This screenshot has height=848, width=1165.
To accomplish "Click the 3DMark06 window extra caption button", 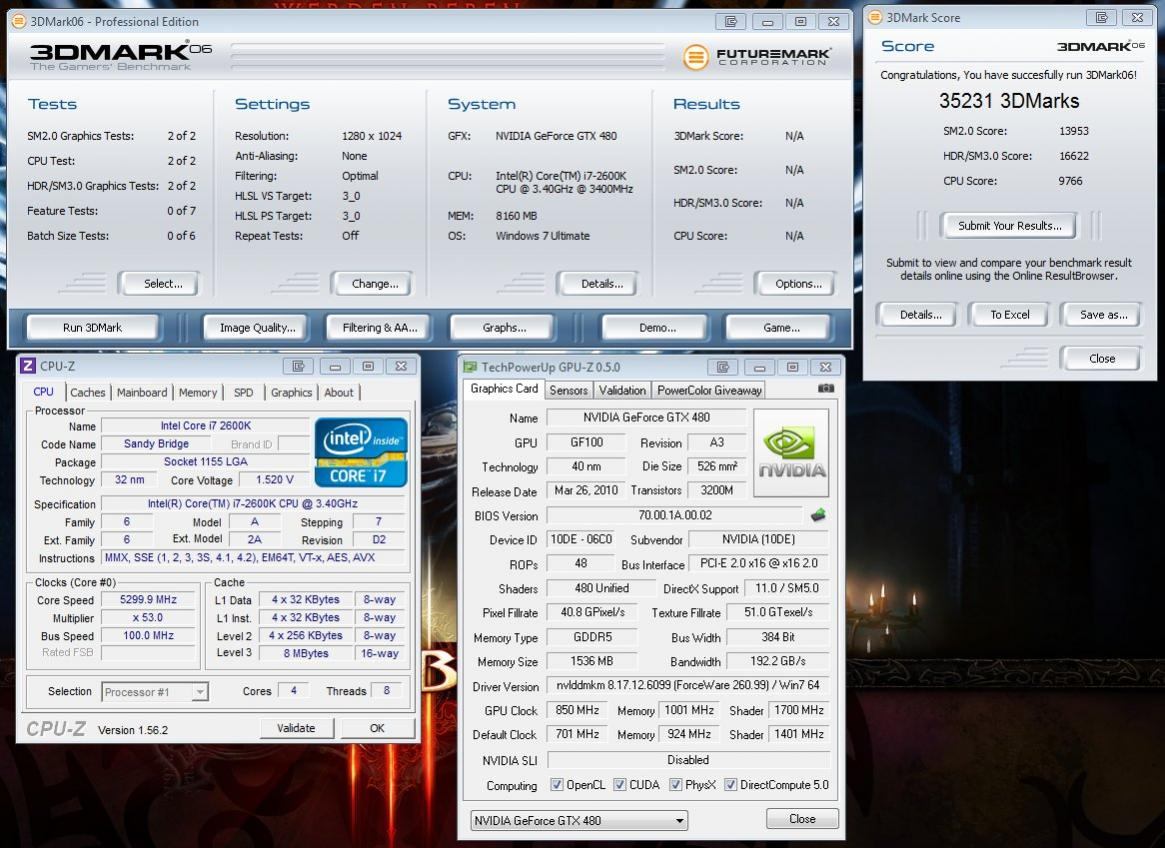I will [x=730, y=22].
